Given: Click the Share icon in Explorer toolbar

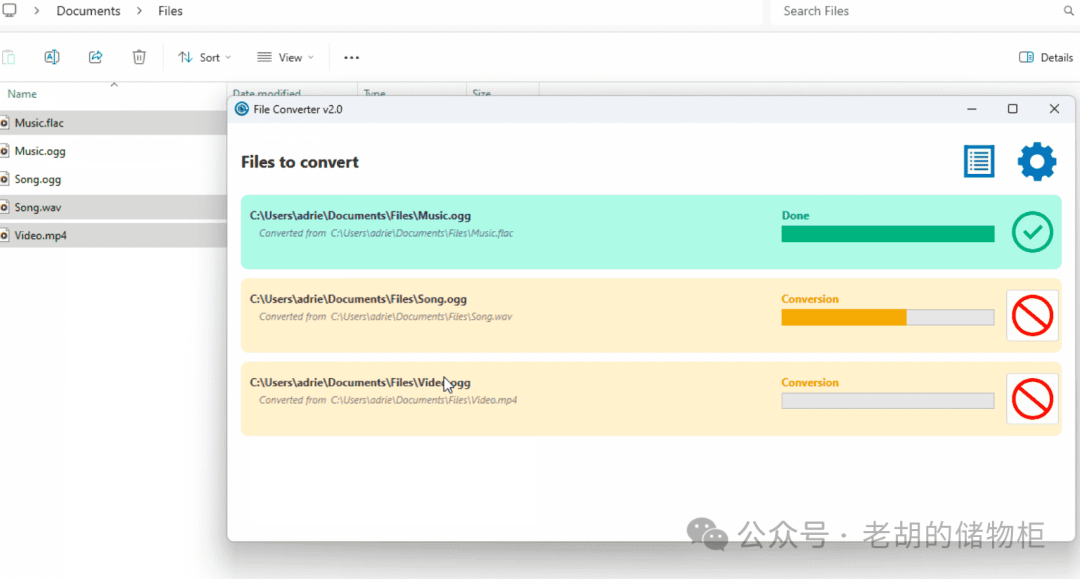Looking at the screenshot, I should 95,57.
